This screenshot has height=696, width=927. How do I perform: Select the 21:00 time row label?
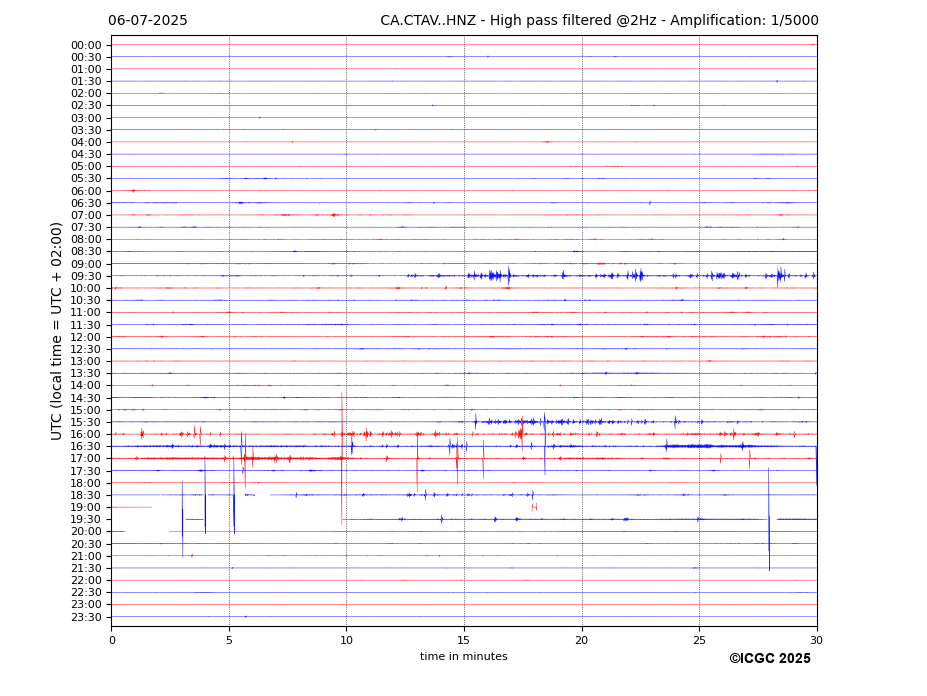(x=86, y=556)
